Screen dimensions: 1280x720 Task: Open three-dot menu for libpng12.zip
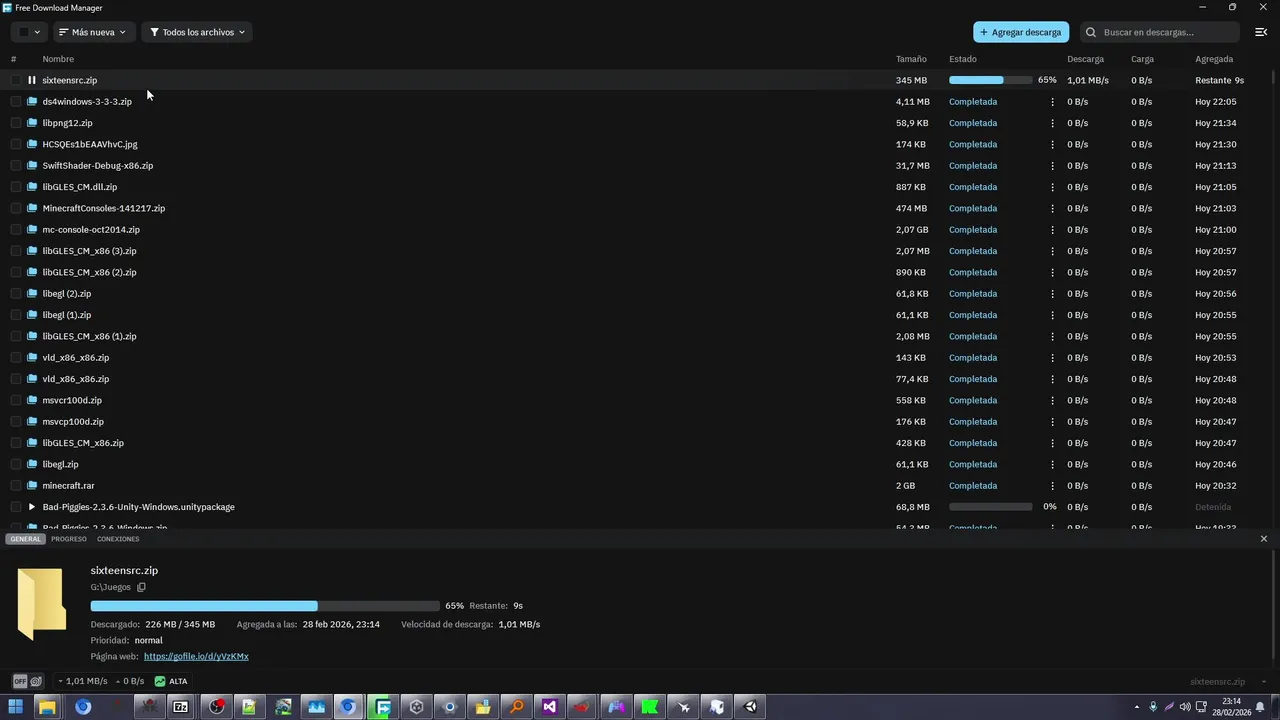1052,123
